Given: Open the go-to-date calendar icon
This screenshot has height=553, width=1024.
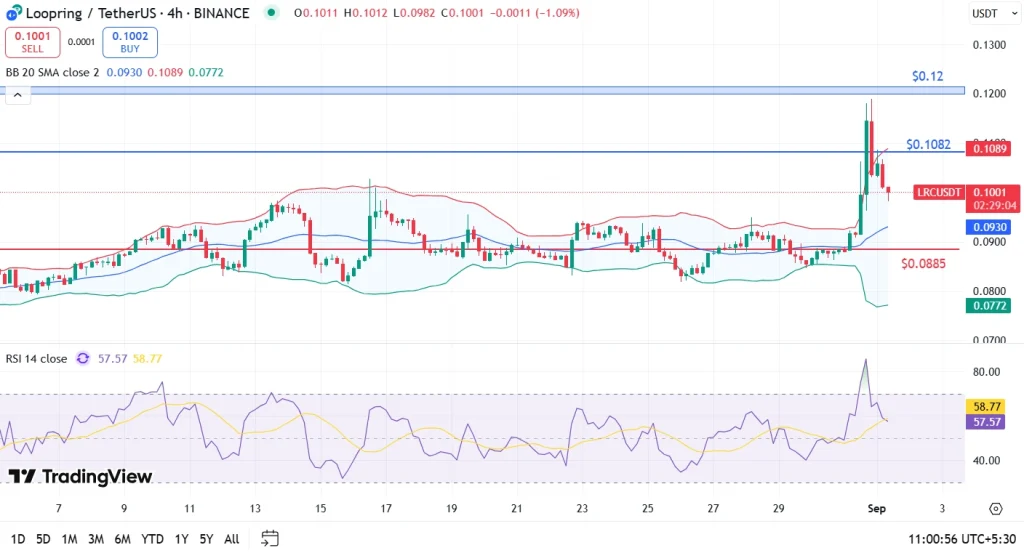Looking at the screenshot, I should click(x=270, y=538).
